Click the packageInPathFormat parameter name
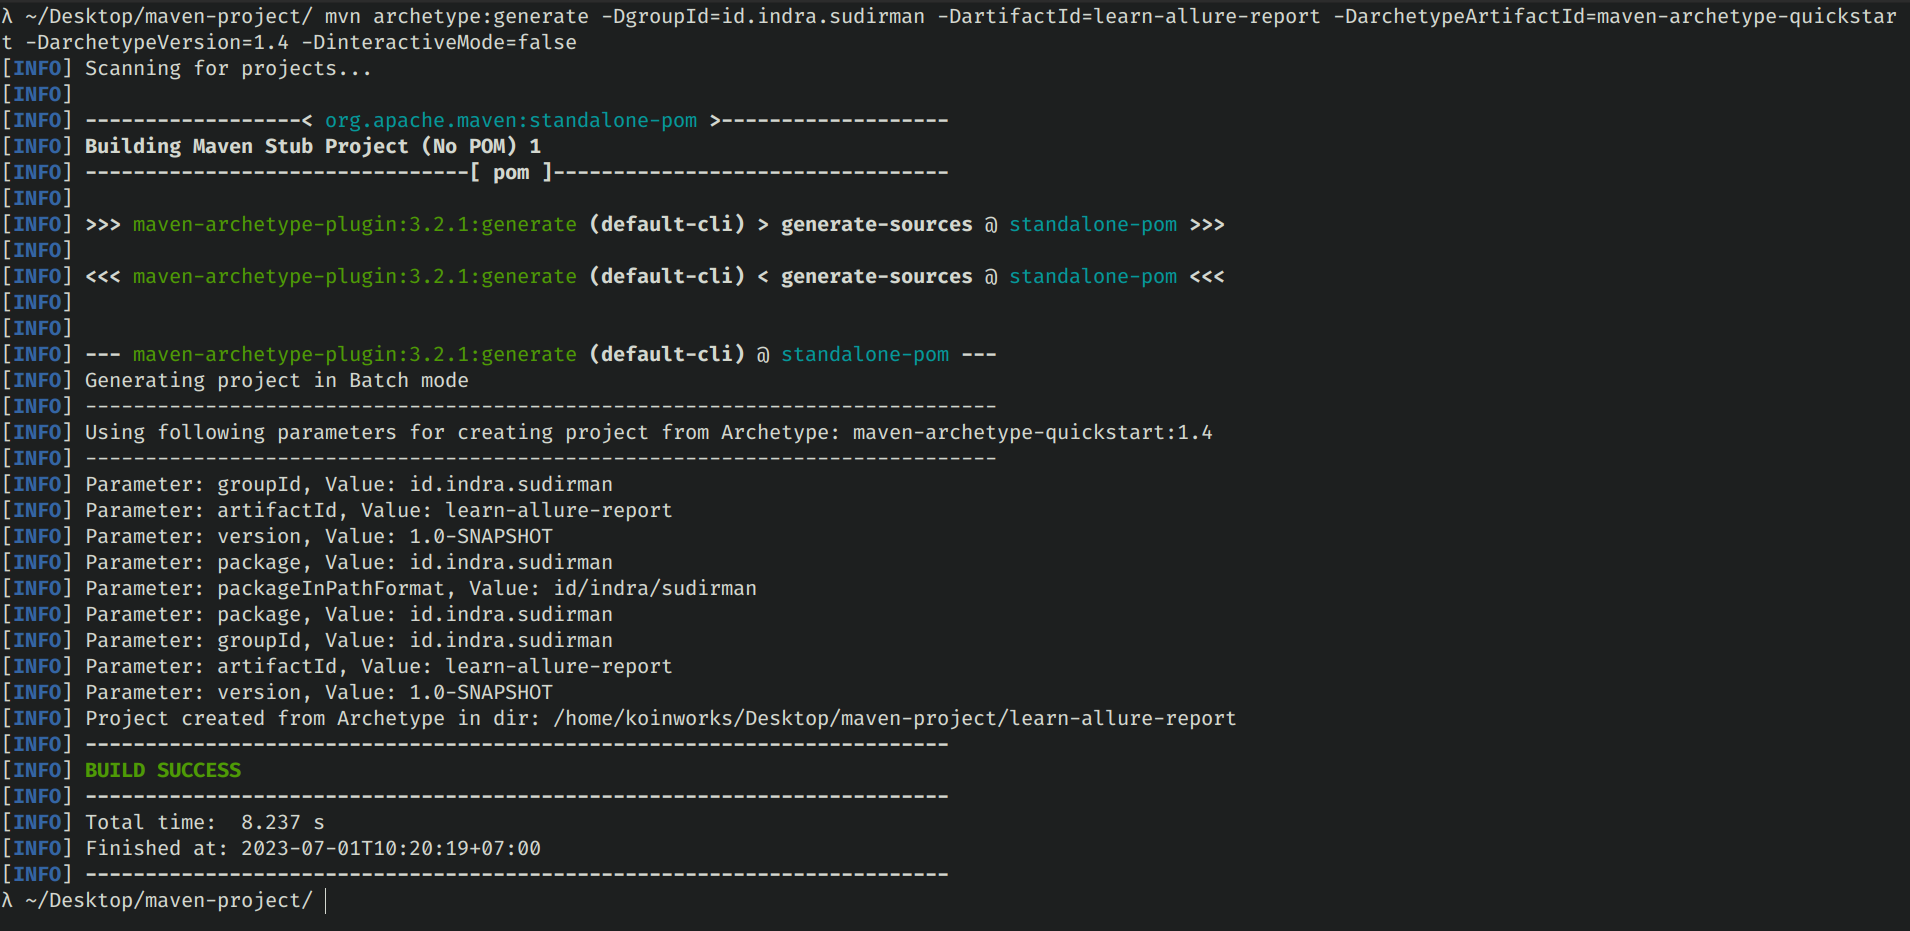1910x931 pixels. click(330, 588)
